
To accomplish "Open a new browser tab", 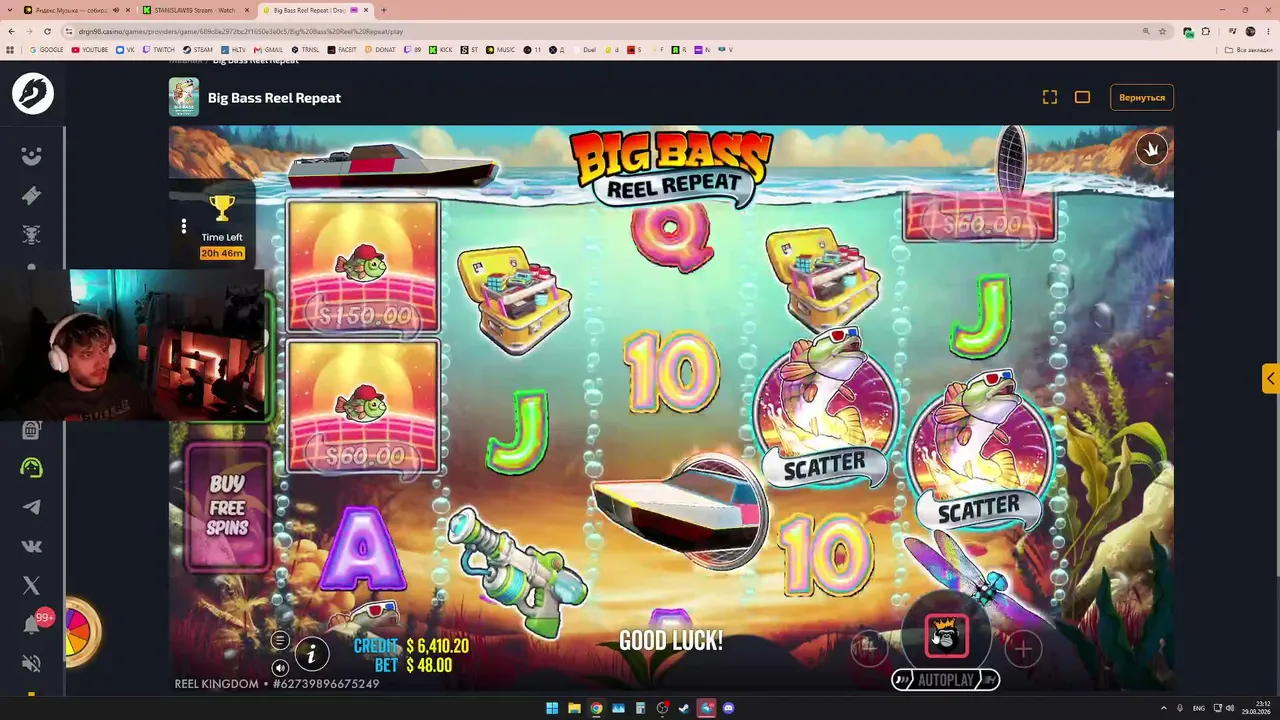I will [384, 10].
